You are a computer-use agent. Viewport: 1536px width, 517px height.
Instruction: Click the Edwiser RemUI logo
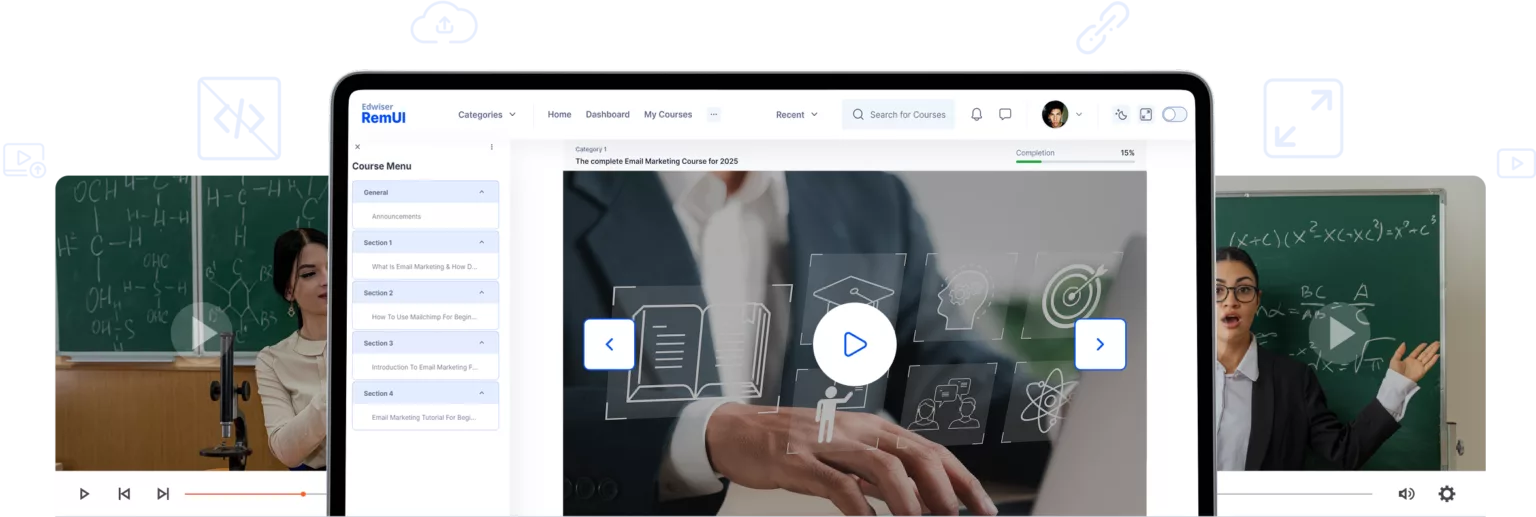(x=383, y=114)
